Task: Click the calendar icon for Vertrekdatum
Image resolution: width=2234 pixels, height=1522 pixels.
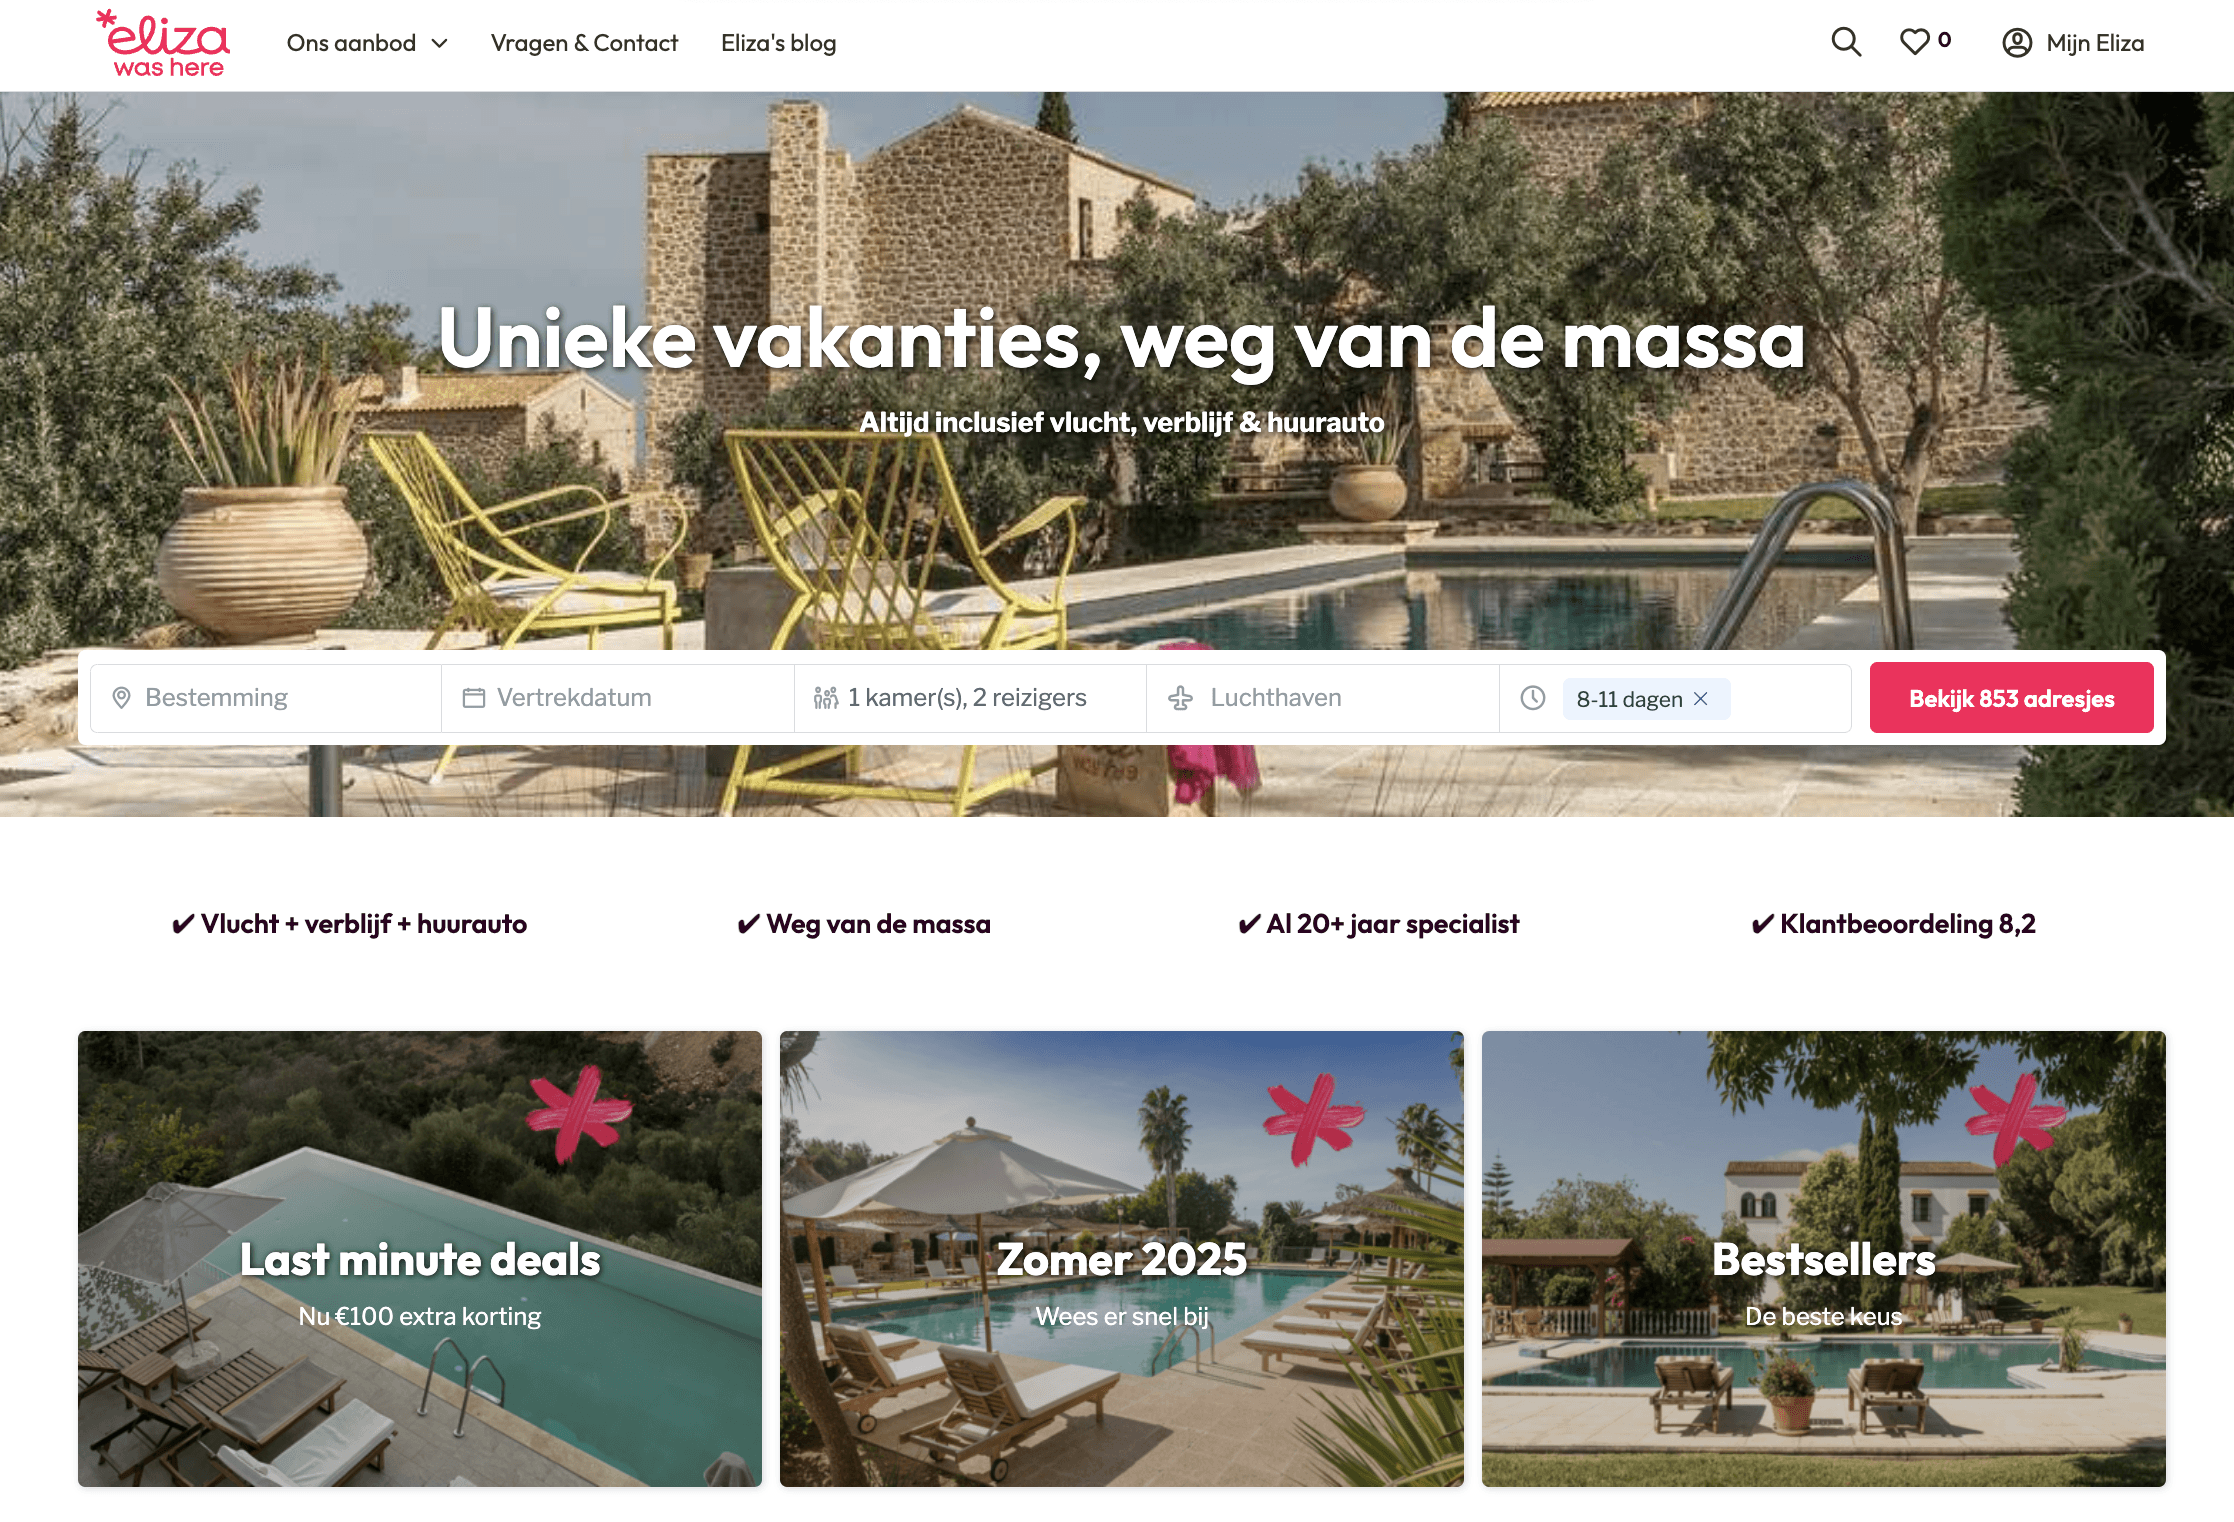Action: pyautogui.click(x=474, y=698)
